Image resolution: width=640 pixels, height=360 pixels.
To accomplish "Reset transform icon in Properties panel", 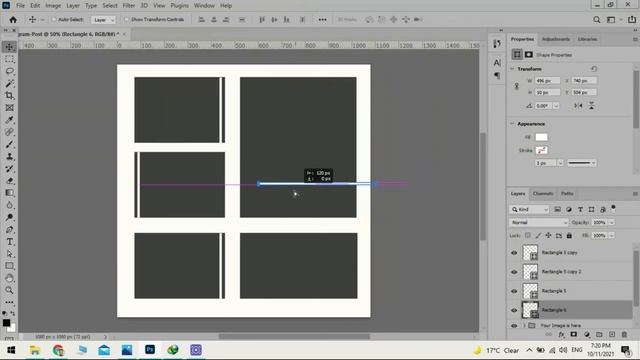I will (594, 69).
